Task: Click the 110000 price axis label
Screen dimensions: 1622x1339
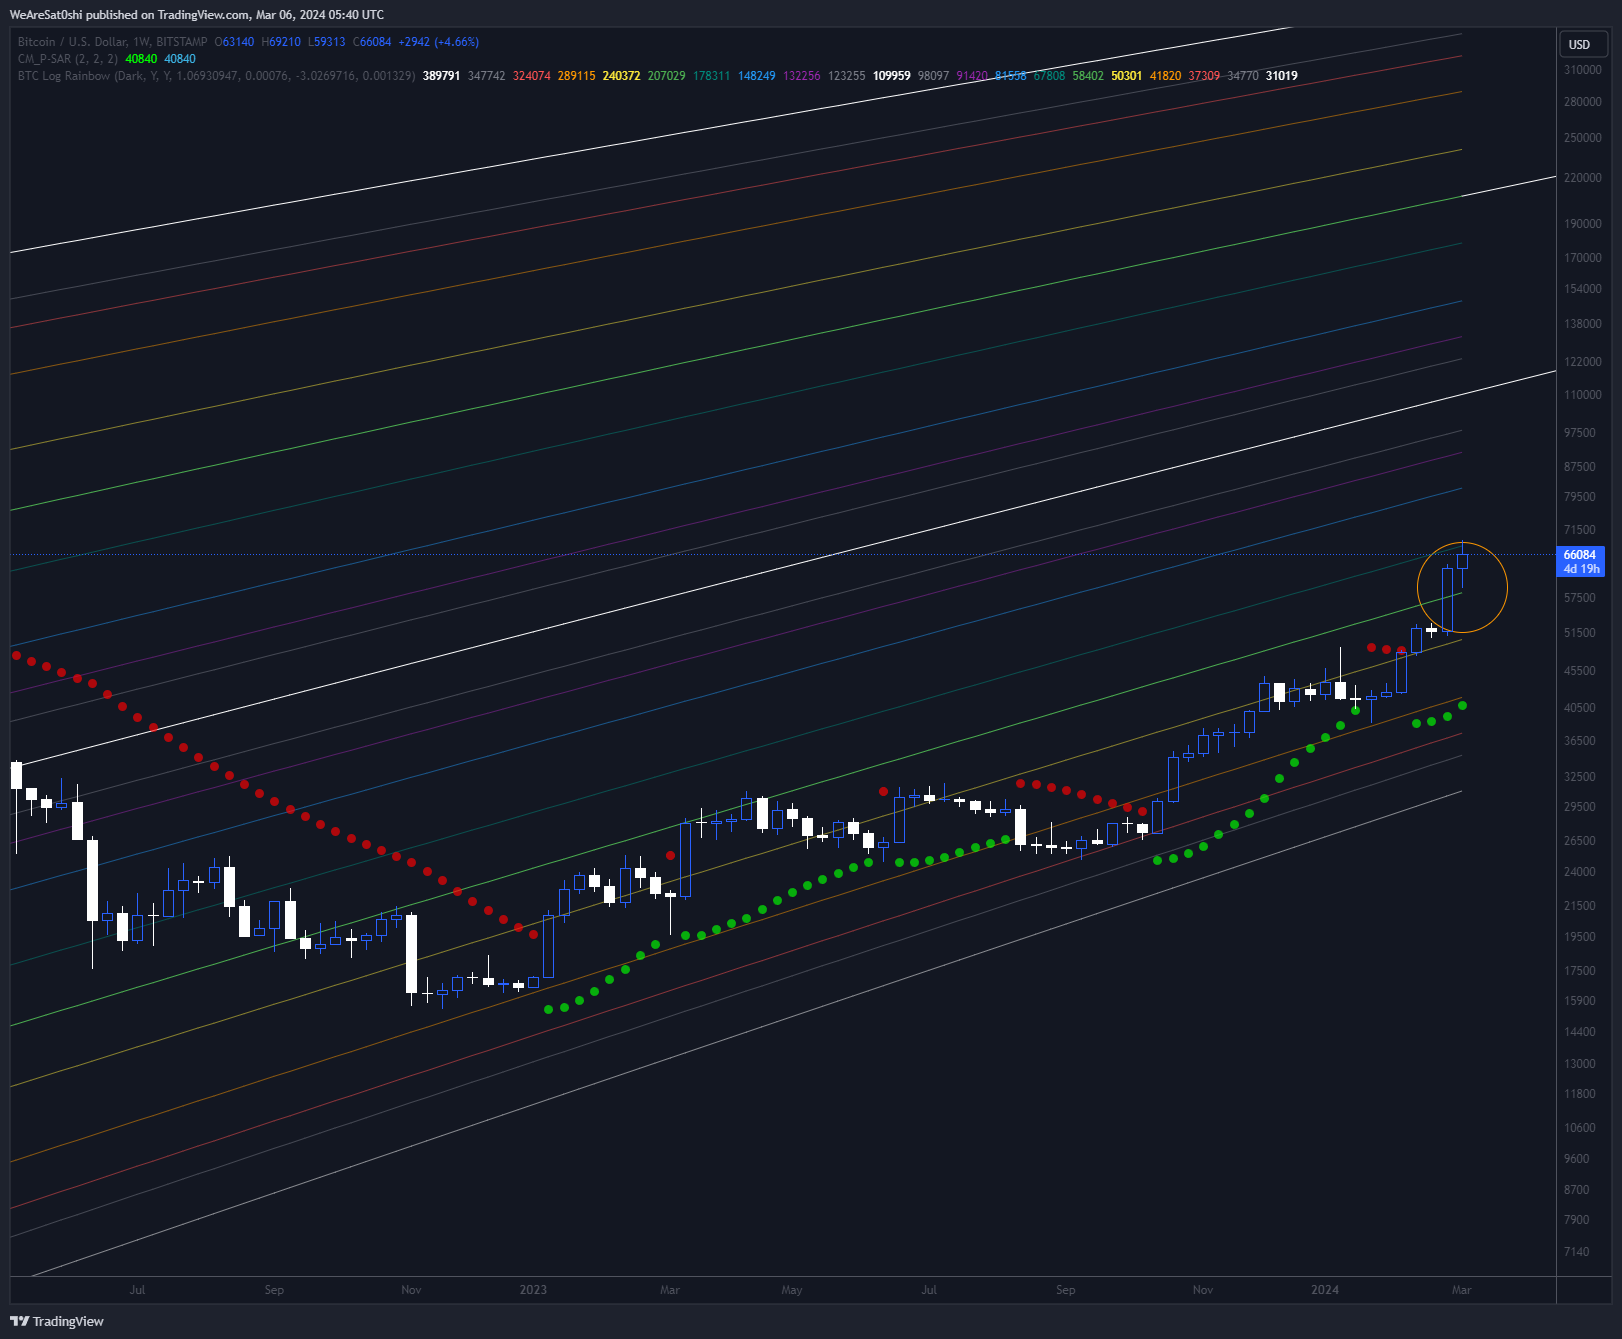Action: click(1583, 395)
